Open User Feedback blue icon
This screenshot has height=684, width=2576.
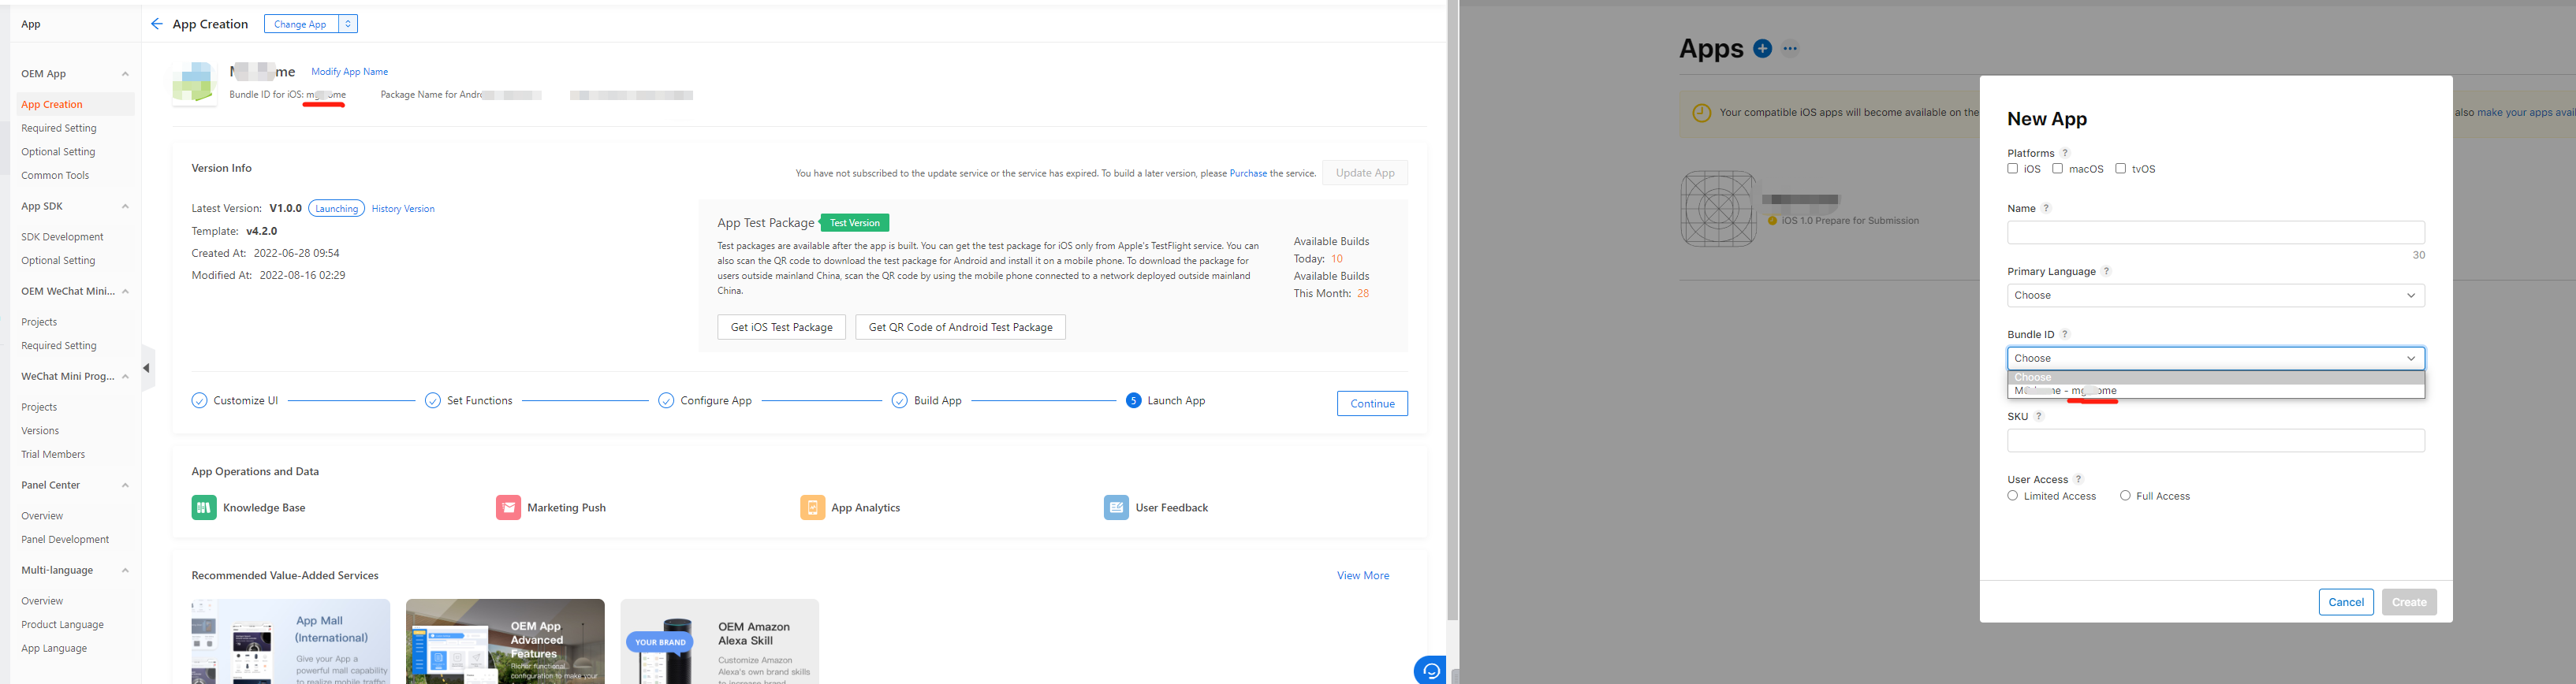(1116, 508)
